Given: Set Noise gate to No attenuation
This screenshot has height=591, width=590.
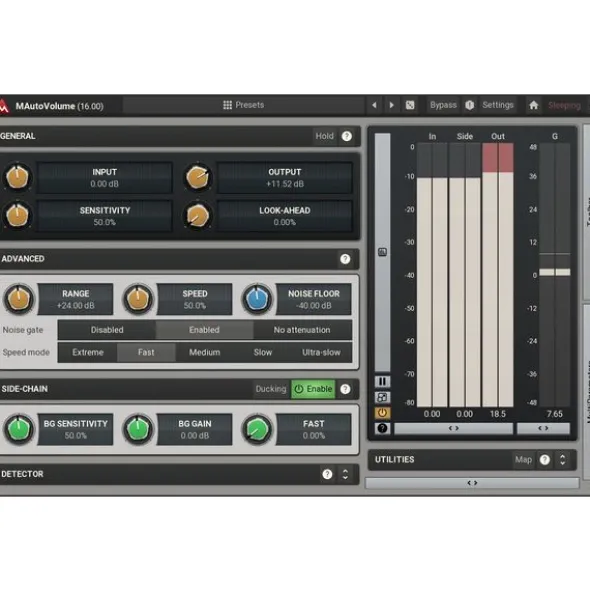Looking at the screenshot, I should [x=302, y=330].
